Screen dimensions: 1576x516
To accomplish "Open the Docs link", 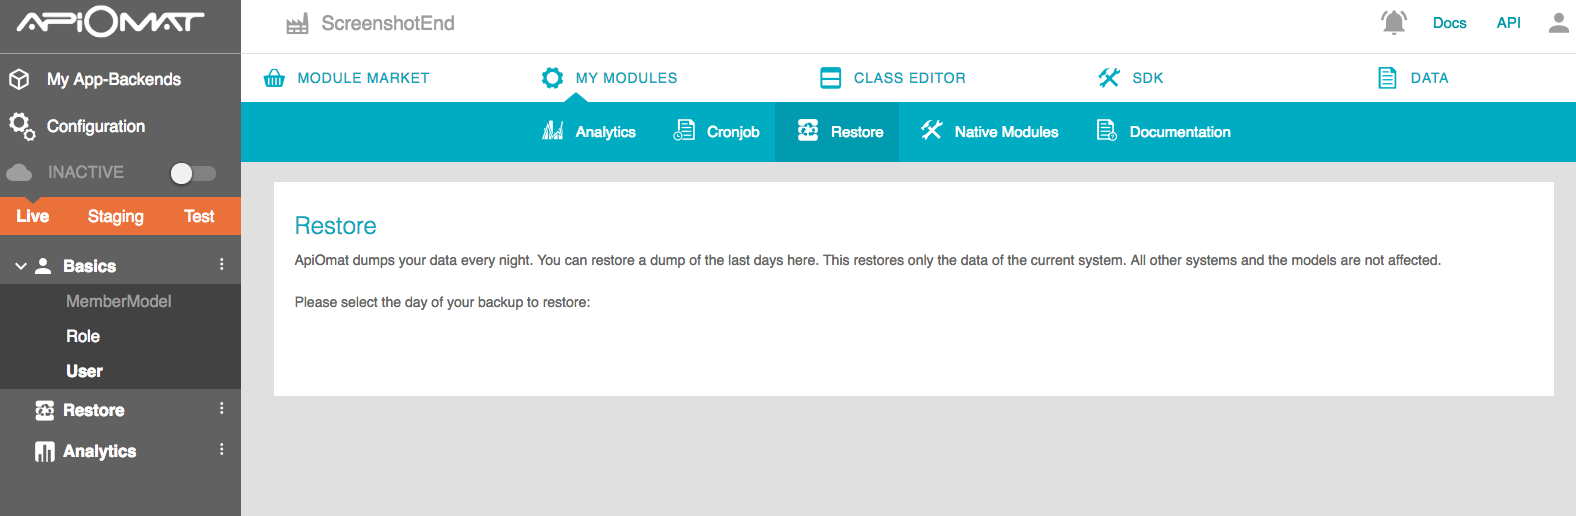I will coord(1449,23).
